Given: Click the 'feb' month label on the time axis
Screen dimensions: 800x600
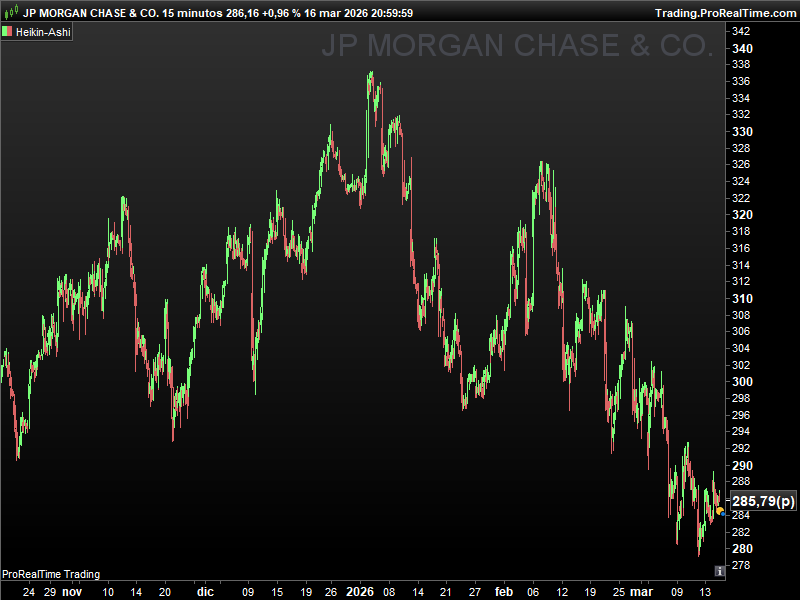Looking at the screenshot, I should pos(504,592).
